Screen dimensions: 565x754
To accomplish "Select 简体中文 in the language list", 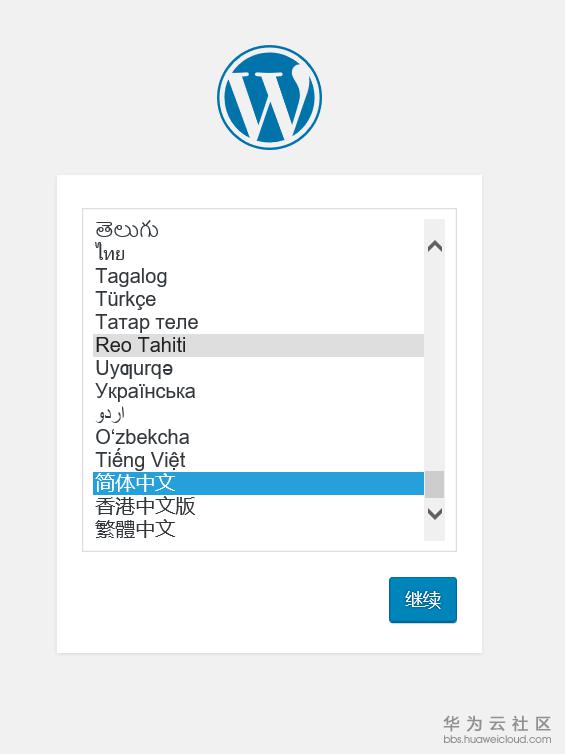I will pos(258,483).
